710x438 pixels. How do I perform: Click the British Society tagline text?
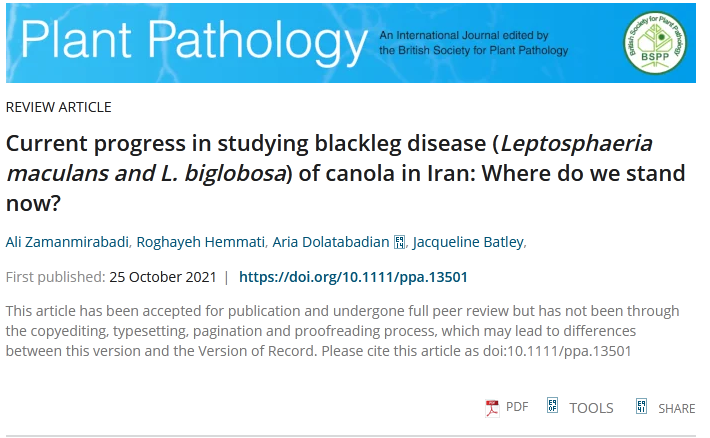pos(474,43)
